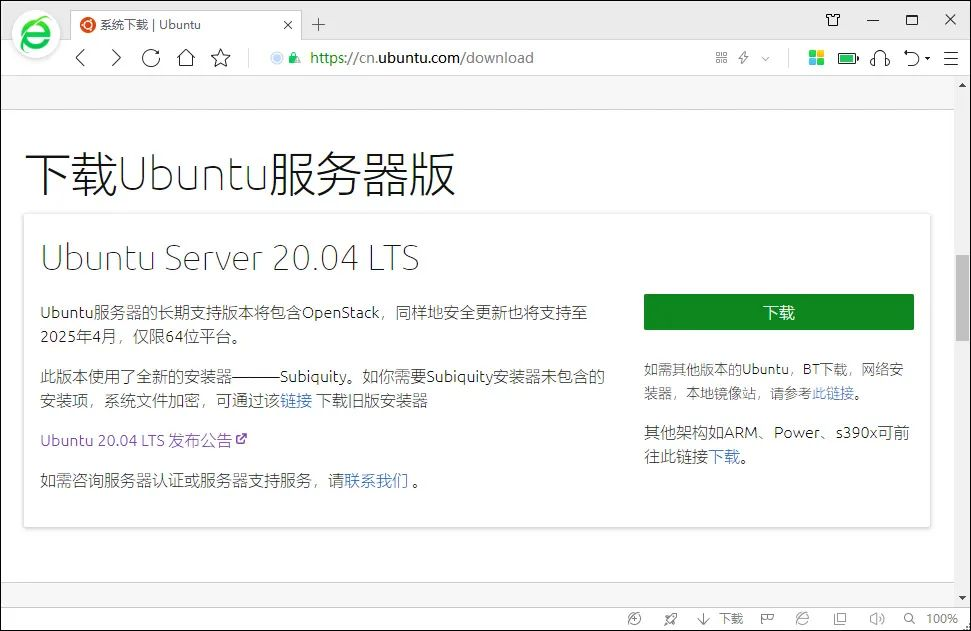Click the rocket icon in status bar
The image size is (971, 631).
tap(670, 618)
